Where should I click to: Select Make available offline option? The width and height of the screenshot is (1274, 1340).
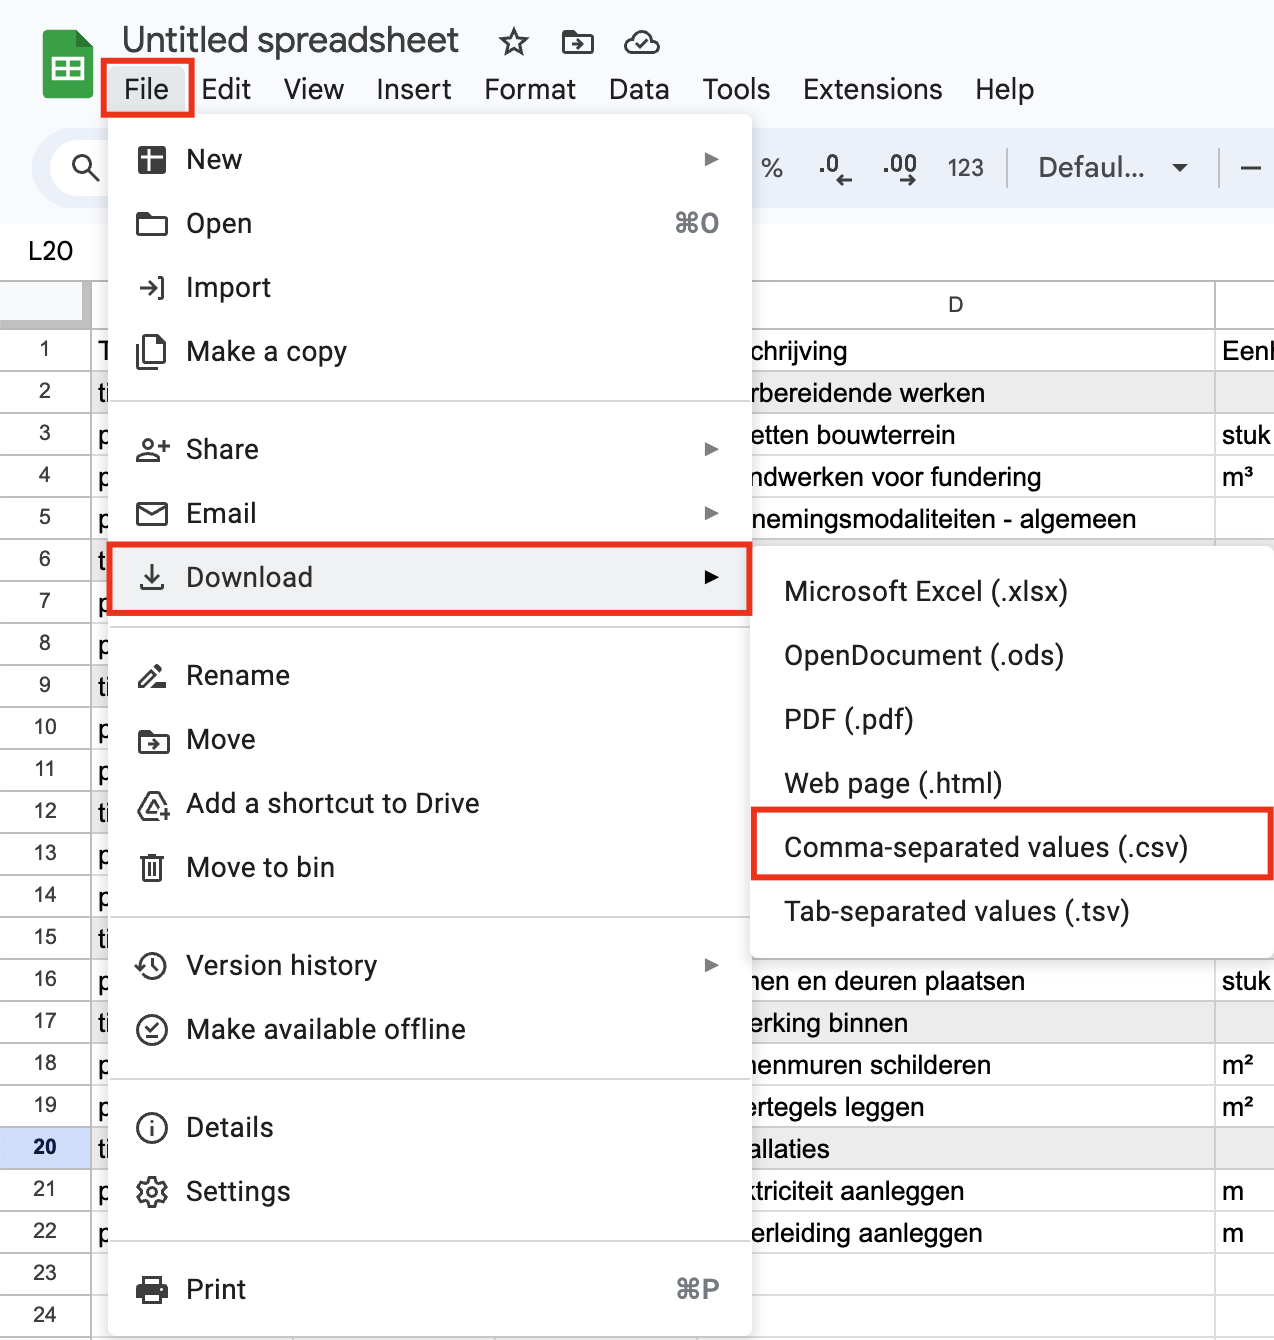(325, 1029)
